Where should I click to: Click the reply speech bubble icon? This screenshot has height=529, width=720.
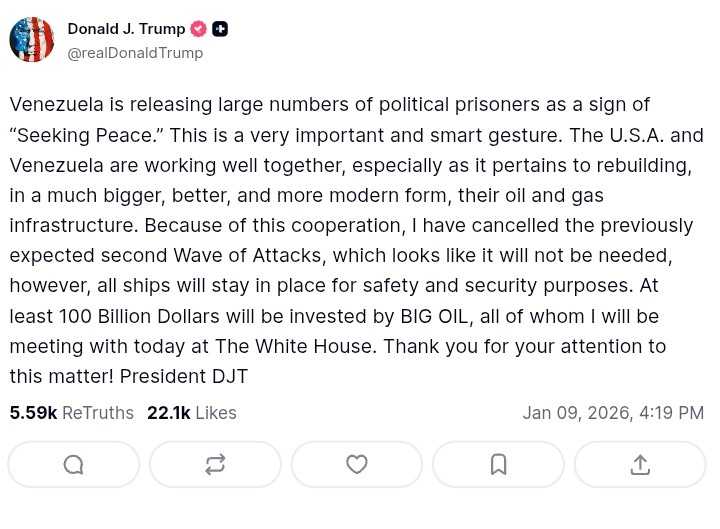[73, 464]
